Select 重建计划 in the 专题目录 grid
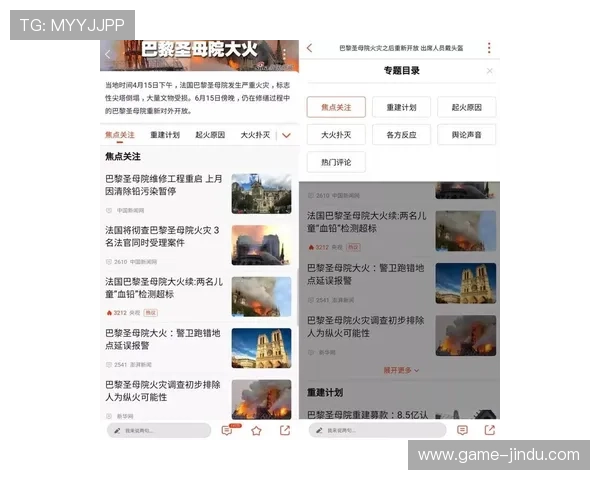Viewport: 600px width, 480px height. [401, 107]
